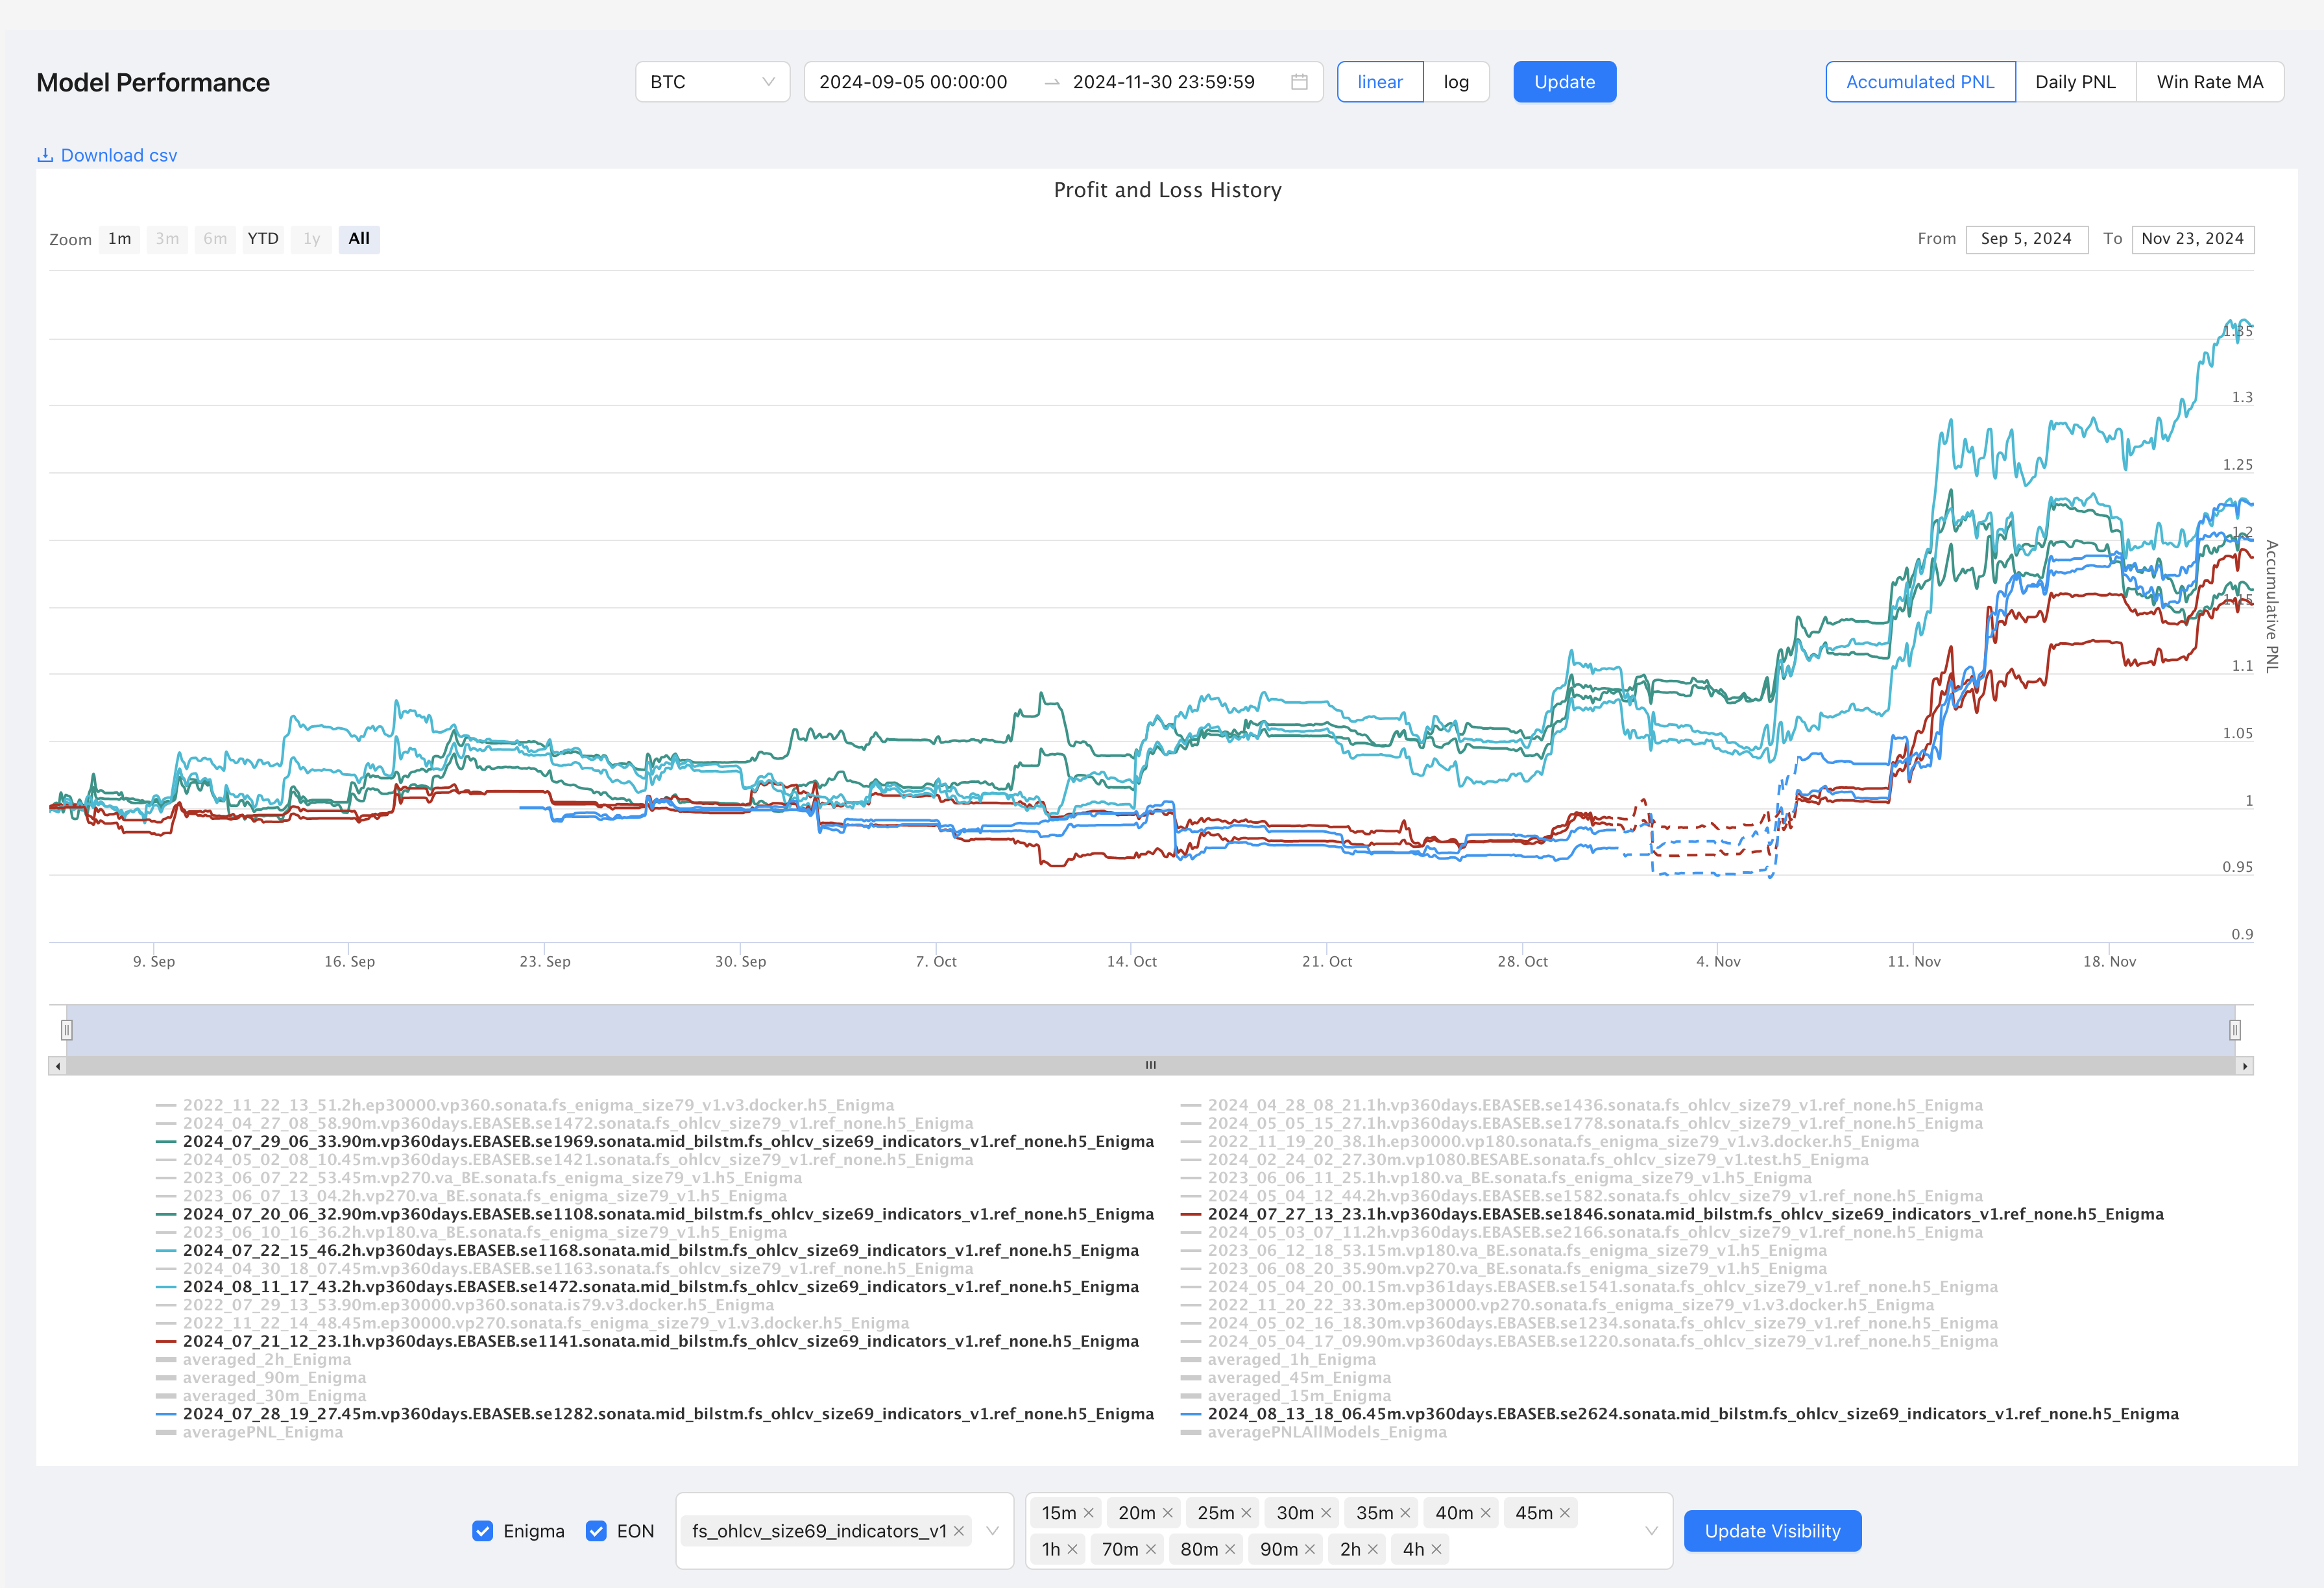Screen dimensions: 2324x1588
Task: Click the Update button
Action: (1564, 82)
